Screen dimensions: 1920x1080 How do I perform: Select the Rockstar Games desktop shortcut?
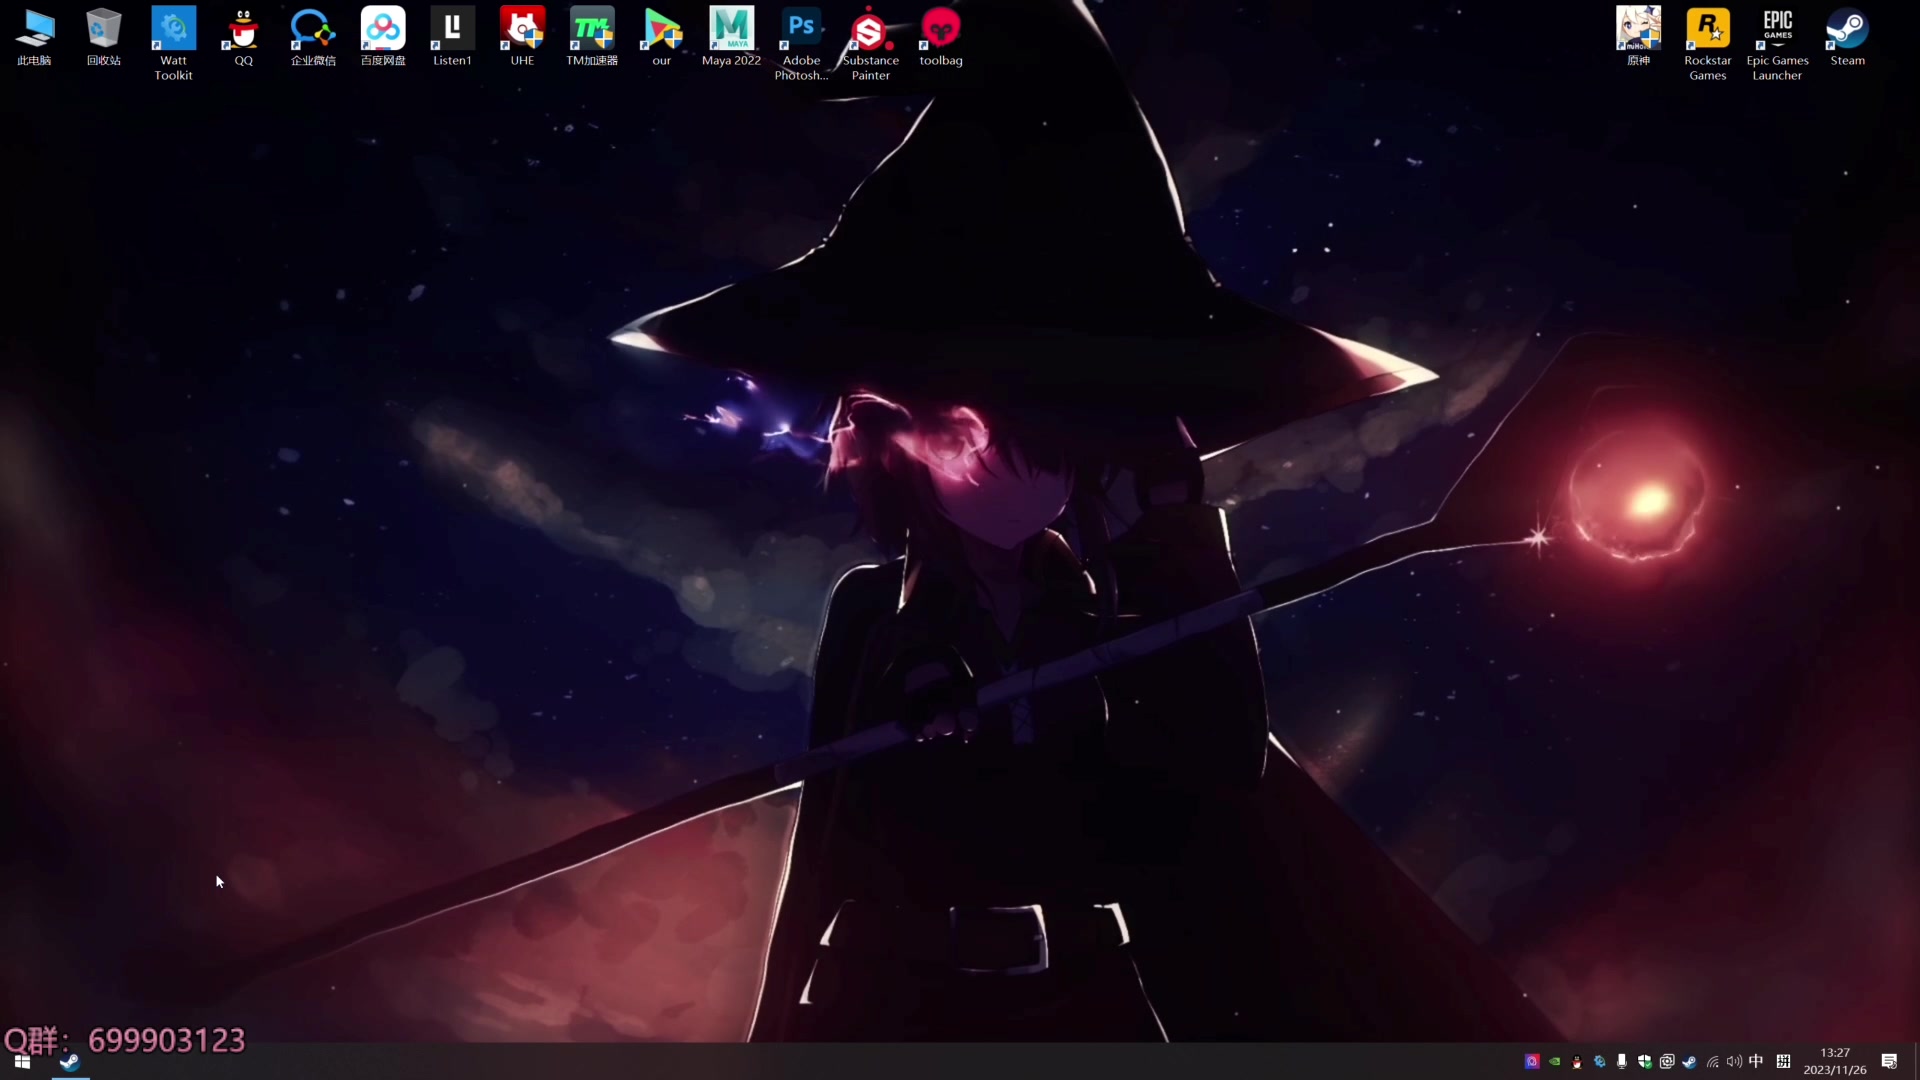pos(1707,44)
